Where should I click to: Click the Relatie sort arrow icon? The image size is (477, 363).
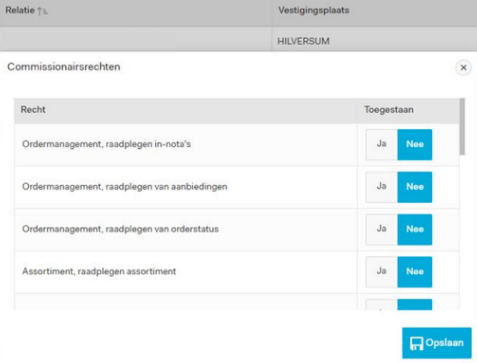[x=42, y=11]
